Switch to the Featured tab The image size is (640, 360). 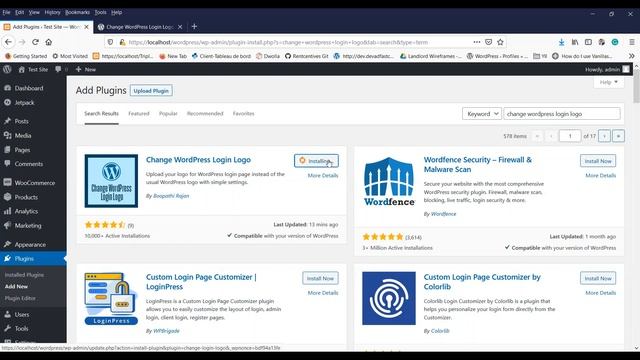139,113
